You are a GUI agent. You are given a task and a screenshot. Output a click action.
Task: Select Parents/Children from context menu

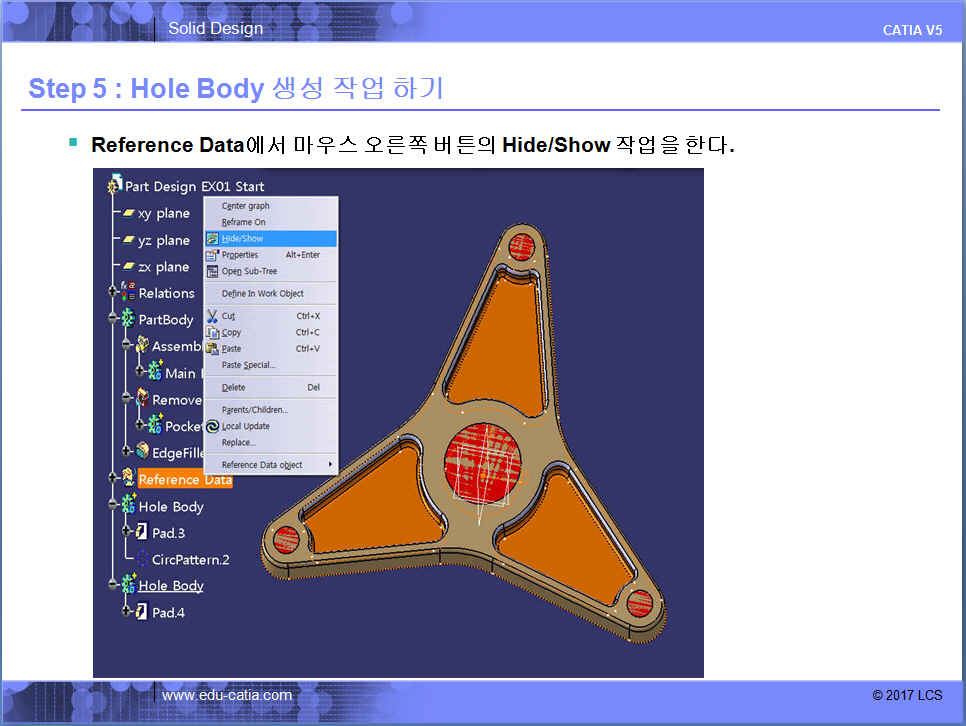coord(254,410)
